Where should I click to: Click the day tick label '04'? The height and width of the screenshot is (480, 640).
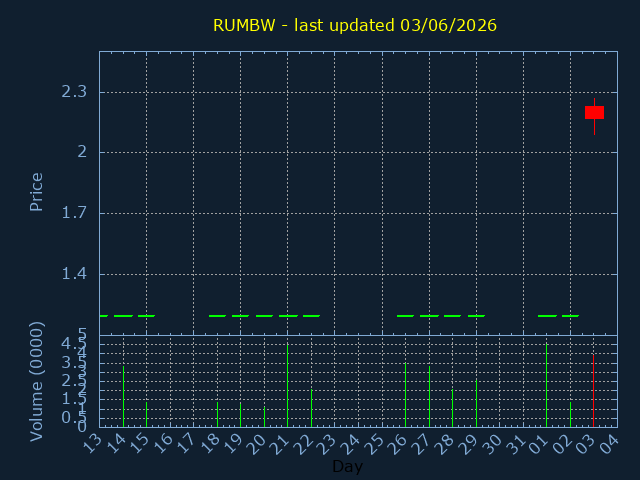coord(610,443)
